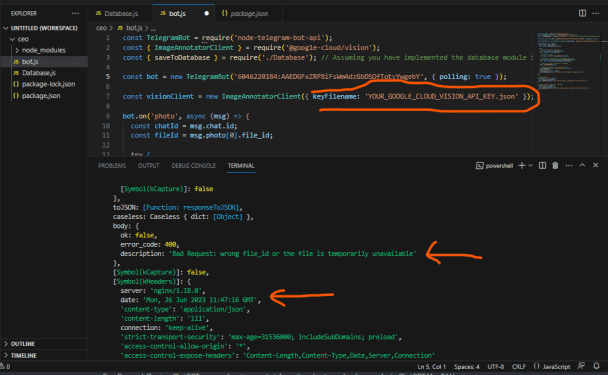This screenshot has height=375, width=608.
Task: Kill terminal with trash icon
Action: coord(555,166)
